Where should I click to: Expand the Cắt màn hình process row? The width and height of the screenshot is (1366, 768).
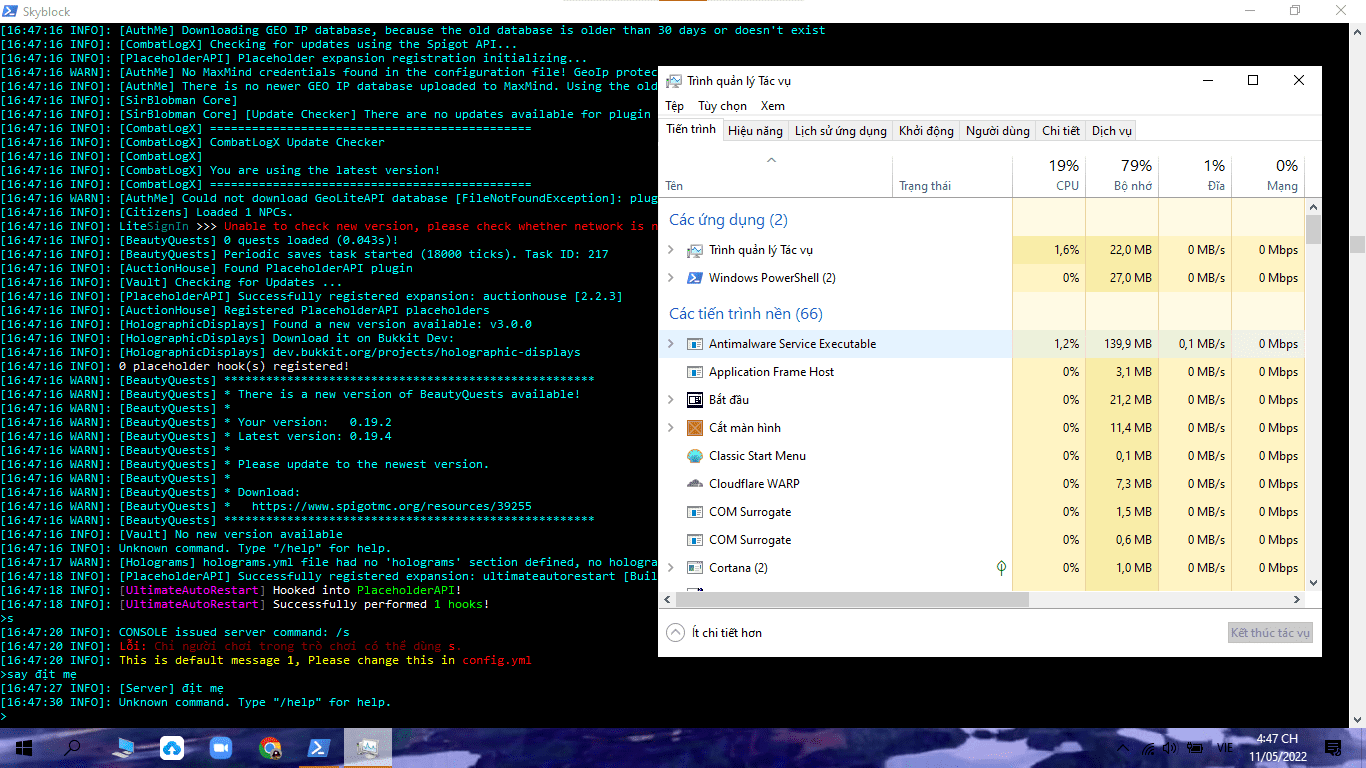[671, 428]
